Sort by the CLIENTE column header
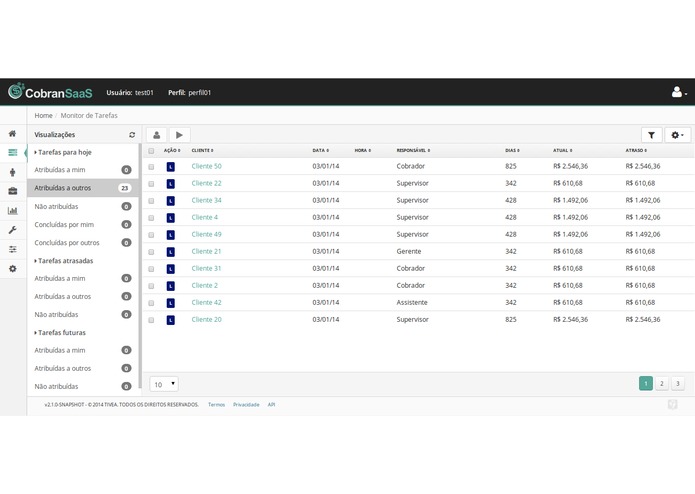This screenshot has width=695, height=494. pos(203,151)
